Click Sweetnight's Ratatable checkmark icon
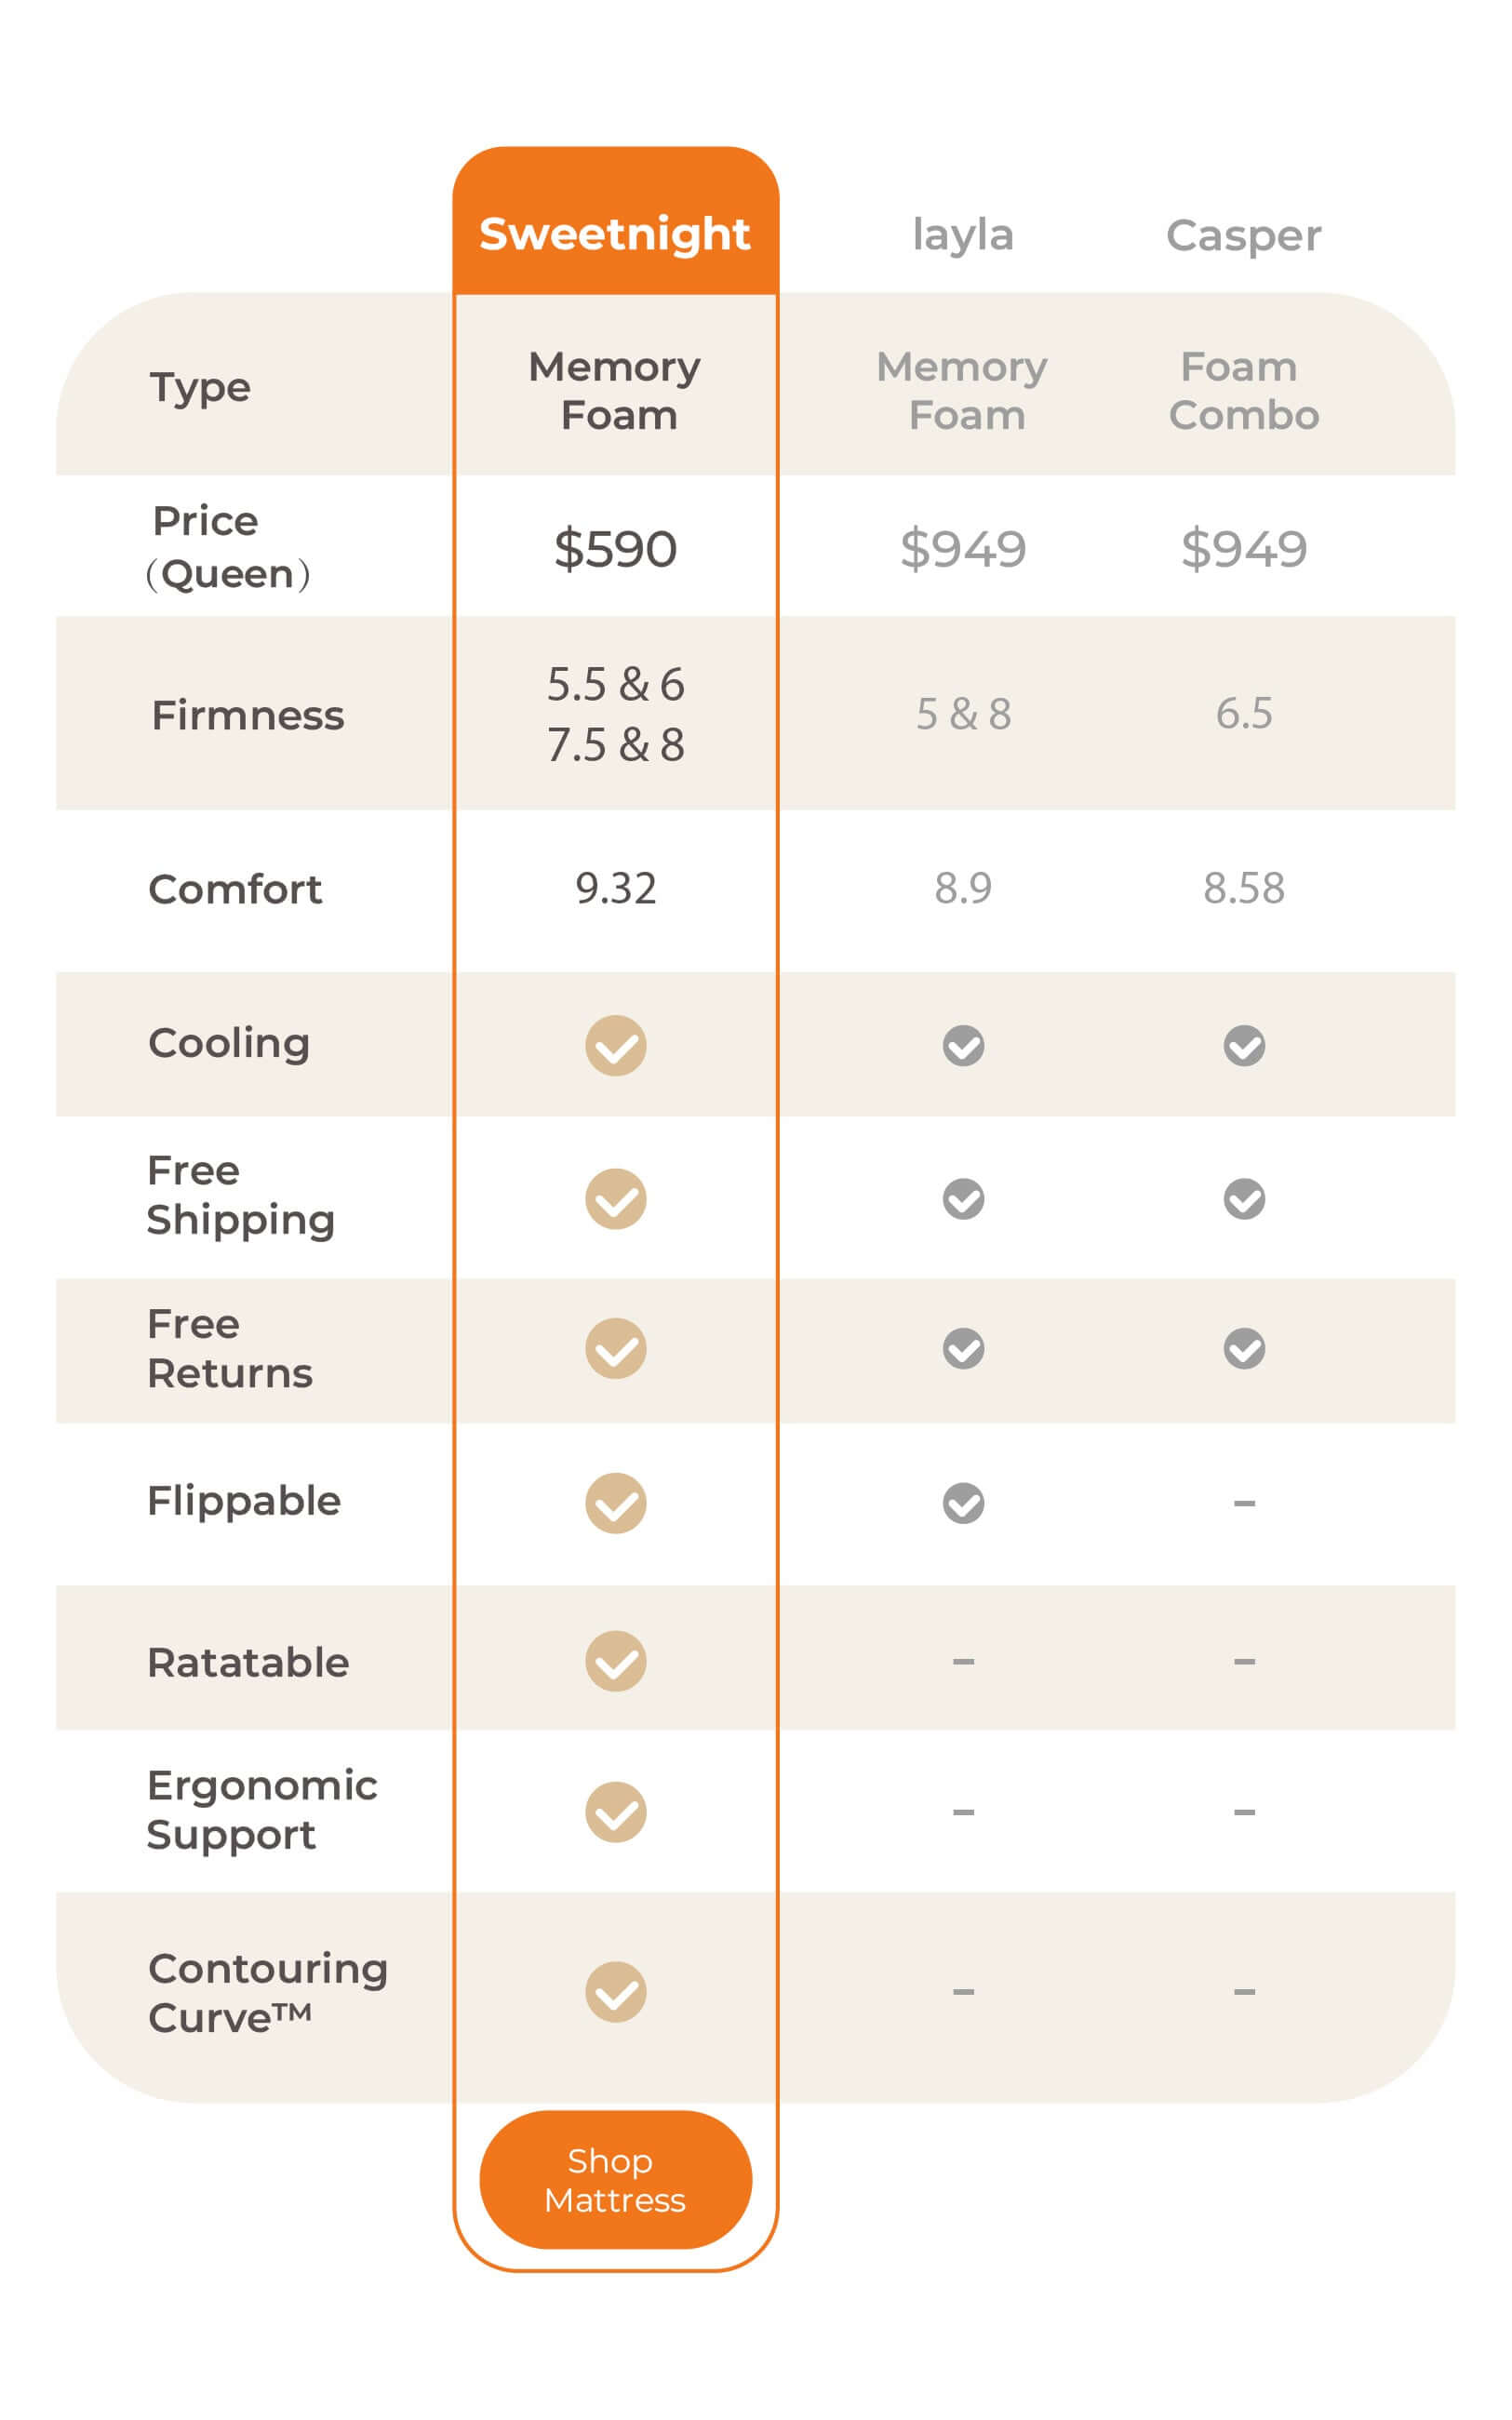1512x2420 pixels. (x=615, y=1660)
